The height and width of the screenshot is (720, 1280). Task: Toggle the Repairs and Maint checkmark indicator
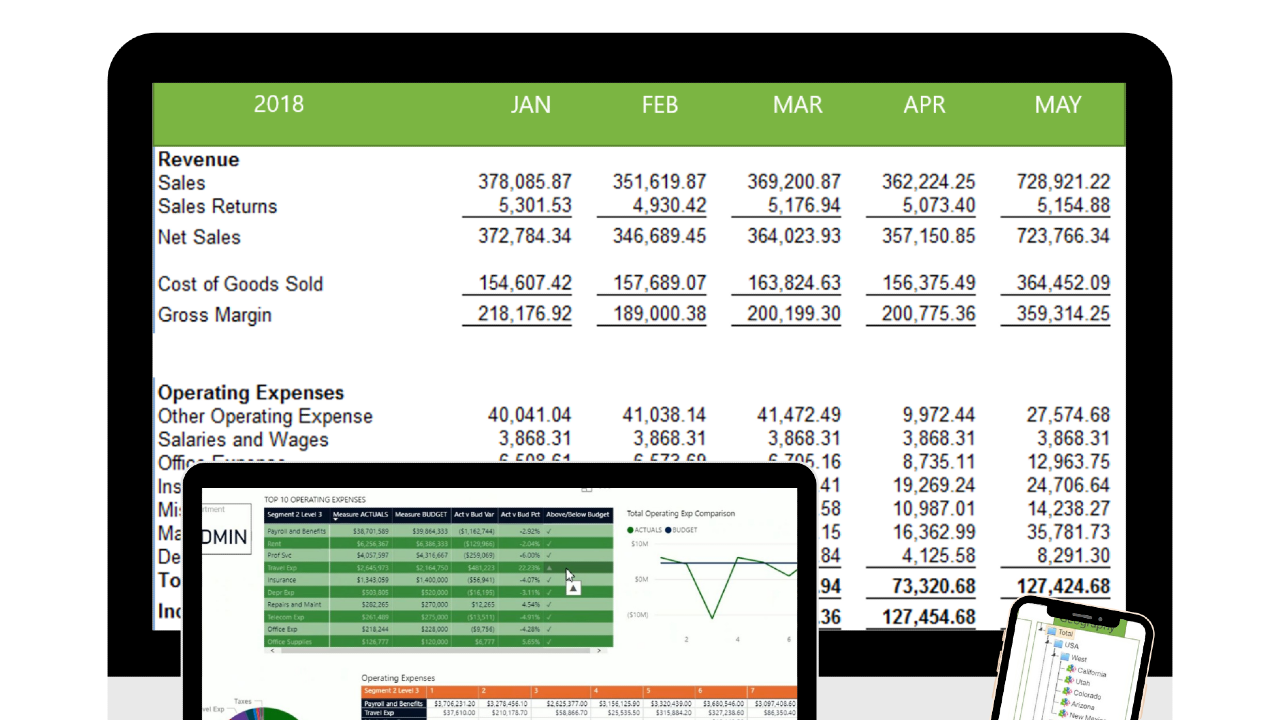point(548,604)
